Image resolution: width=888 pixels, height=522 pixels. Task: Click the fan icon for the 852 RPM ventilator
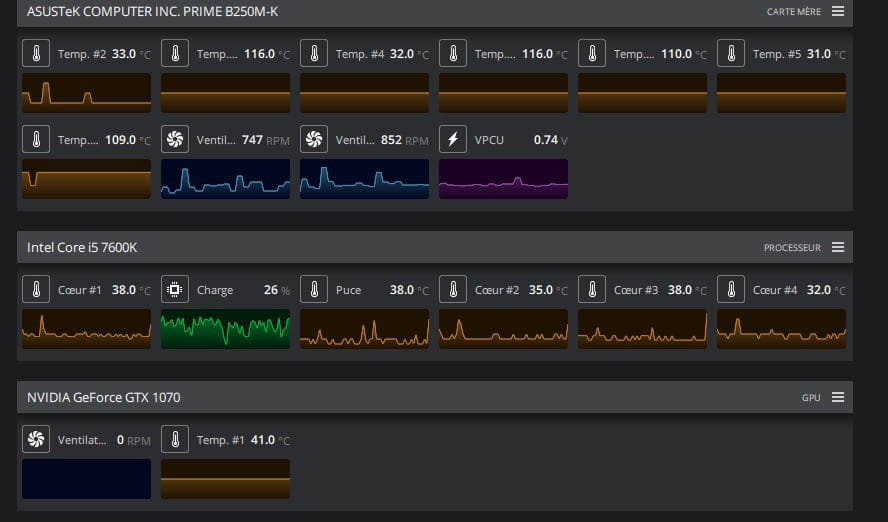click(x=314, y=139)
